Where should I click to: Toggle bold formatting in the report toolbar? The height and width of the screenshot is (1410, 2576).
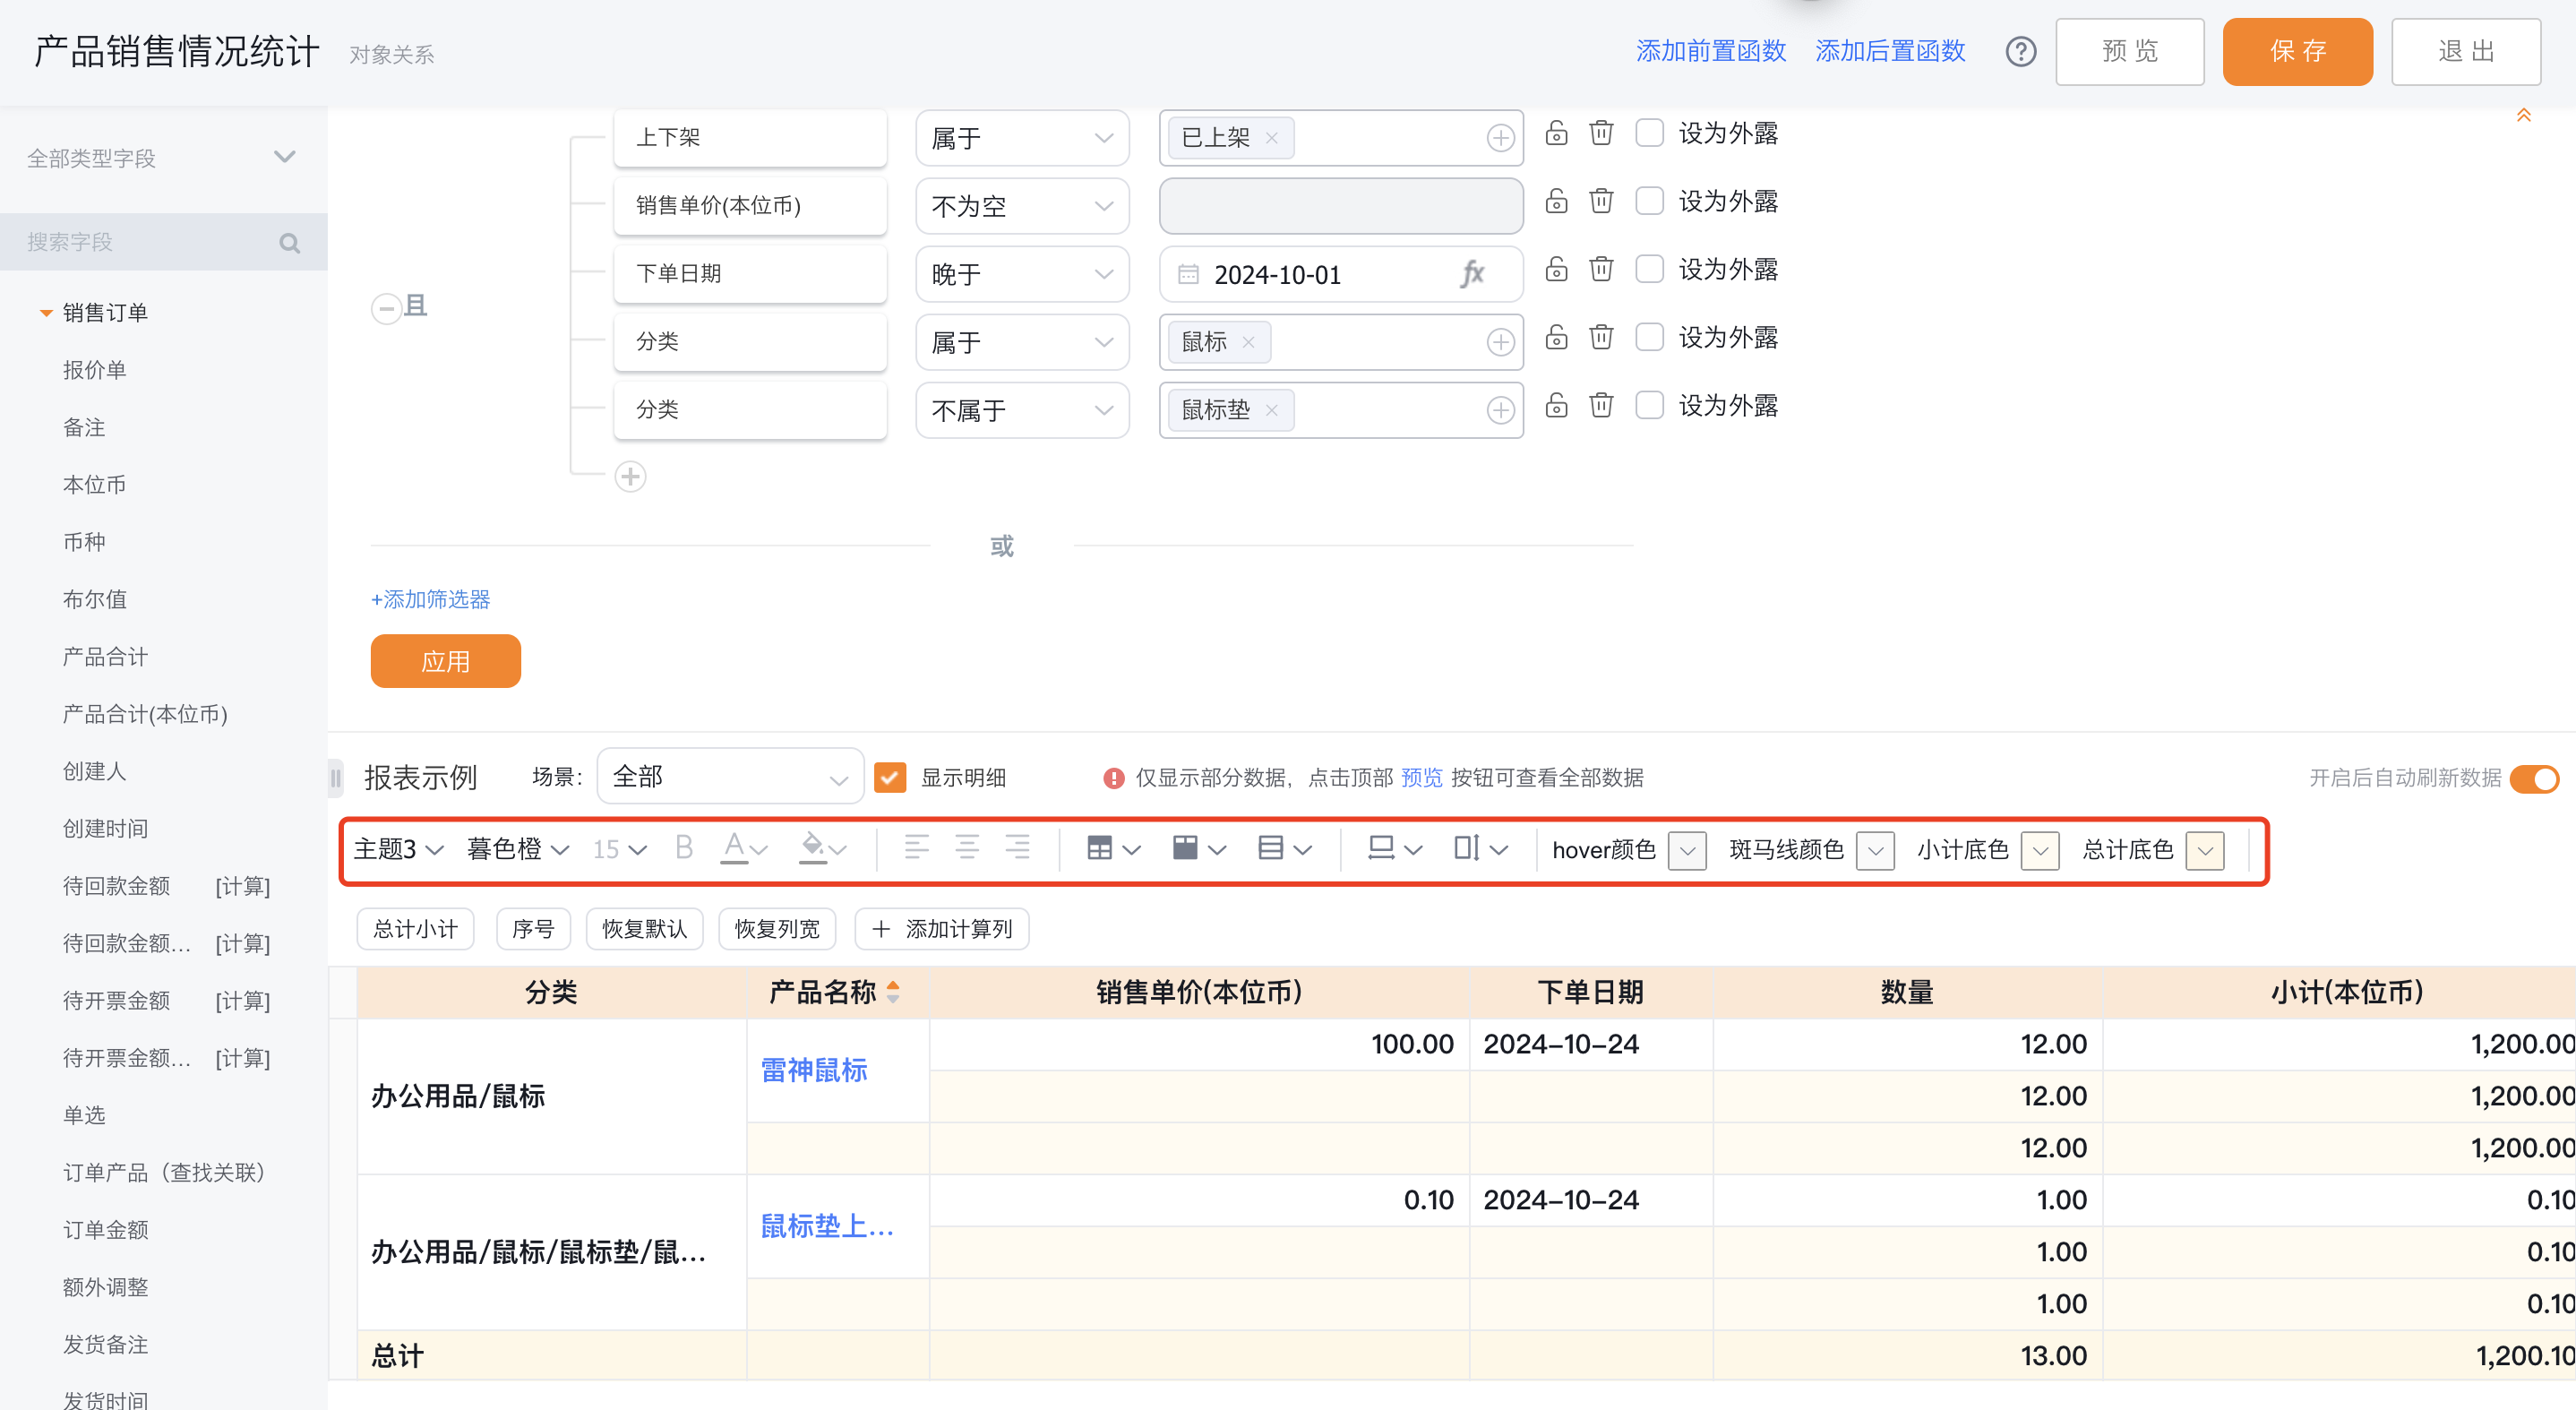coord(684,848)
